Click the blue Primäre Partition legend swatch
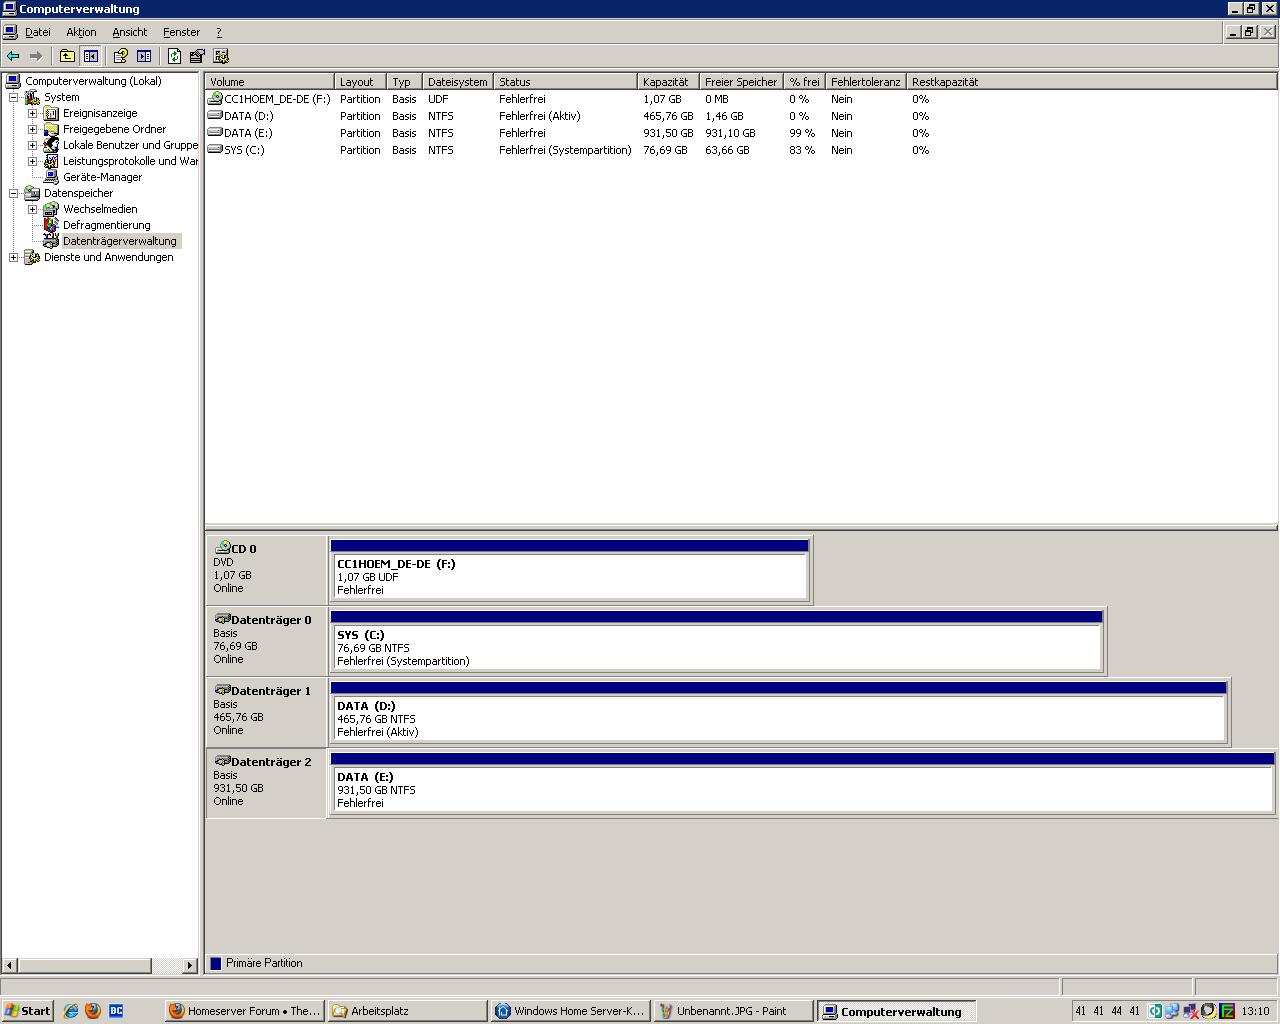 click(x=215, y=963)
